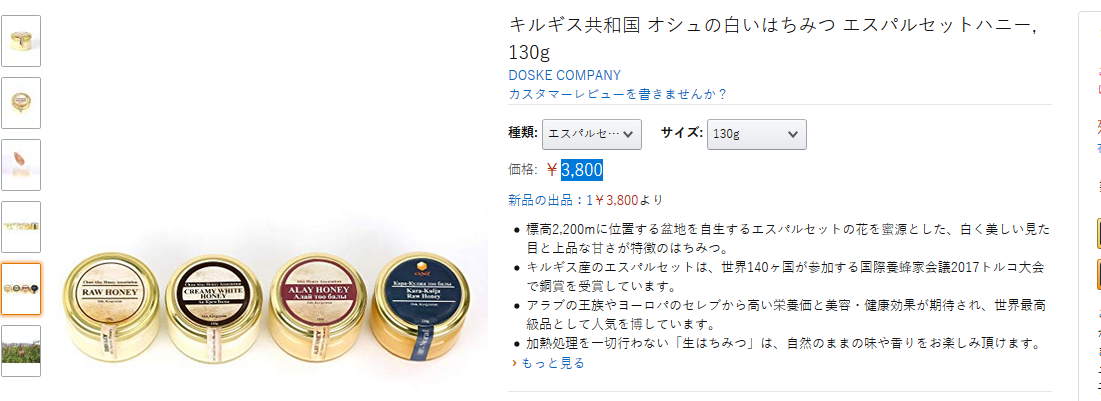1101x401 pixels.
Task: Select second thumbnail showing jar lid top
Action: click(x=21, y=103)
